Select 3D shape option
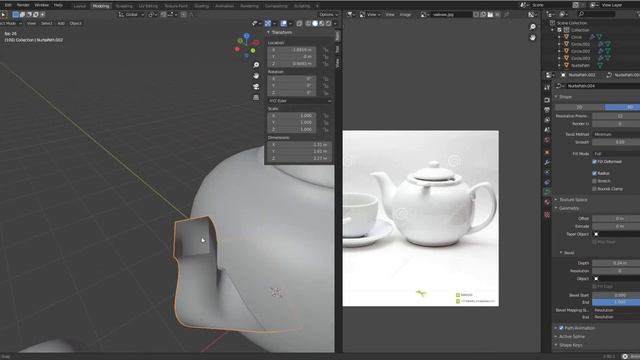 coord(622,107)
